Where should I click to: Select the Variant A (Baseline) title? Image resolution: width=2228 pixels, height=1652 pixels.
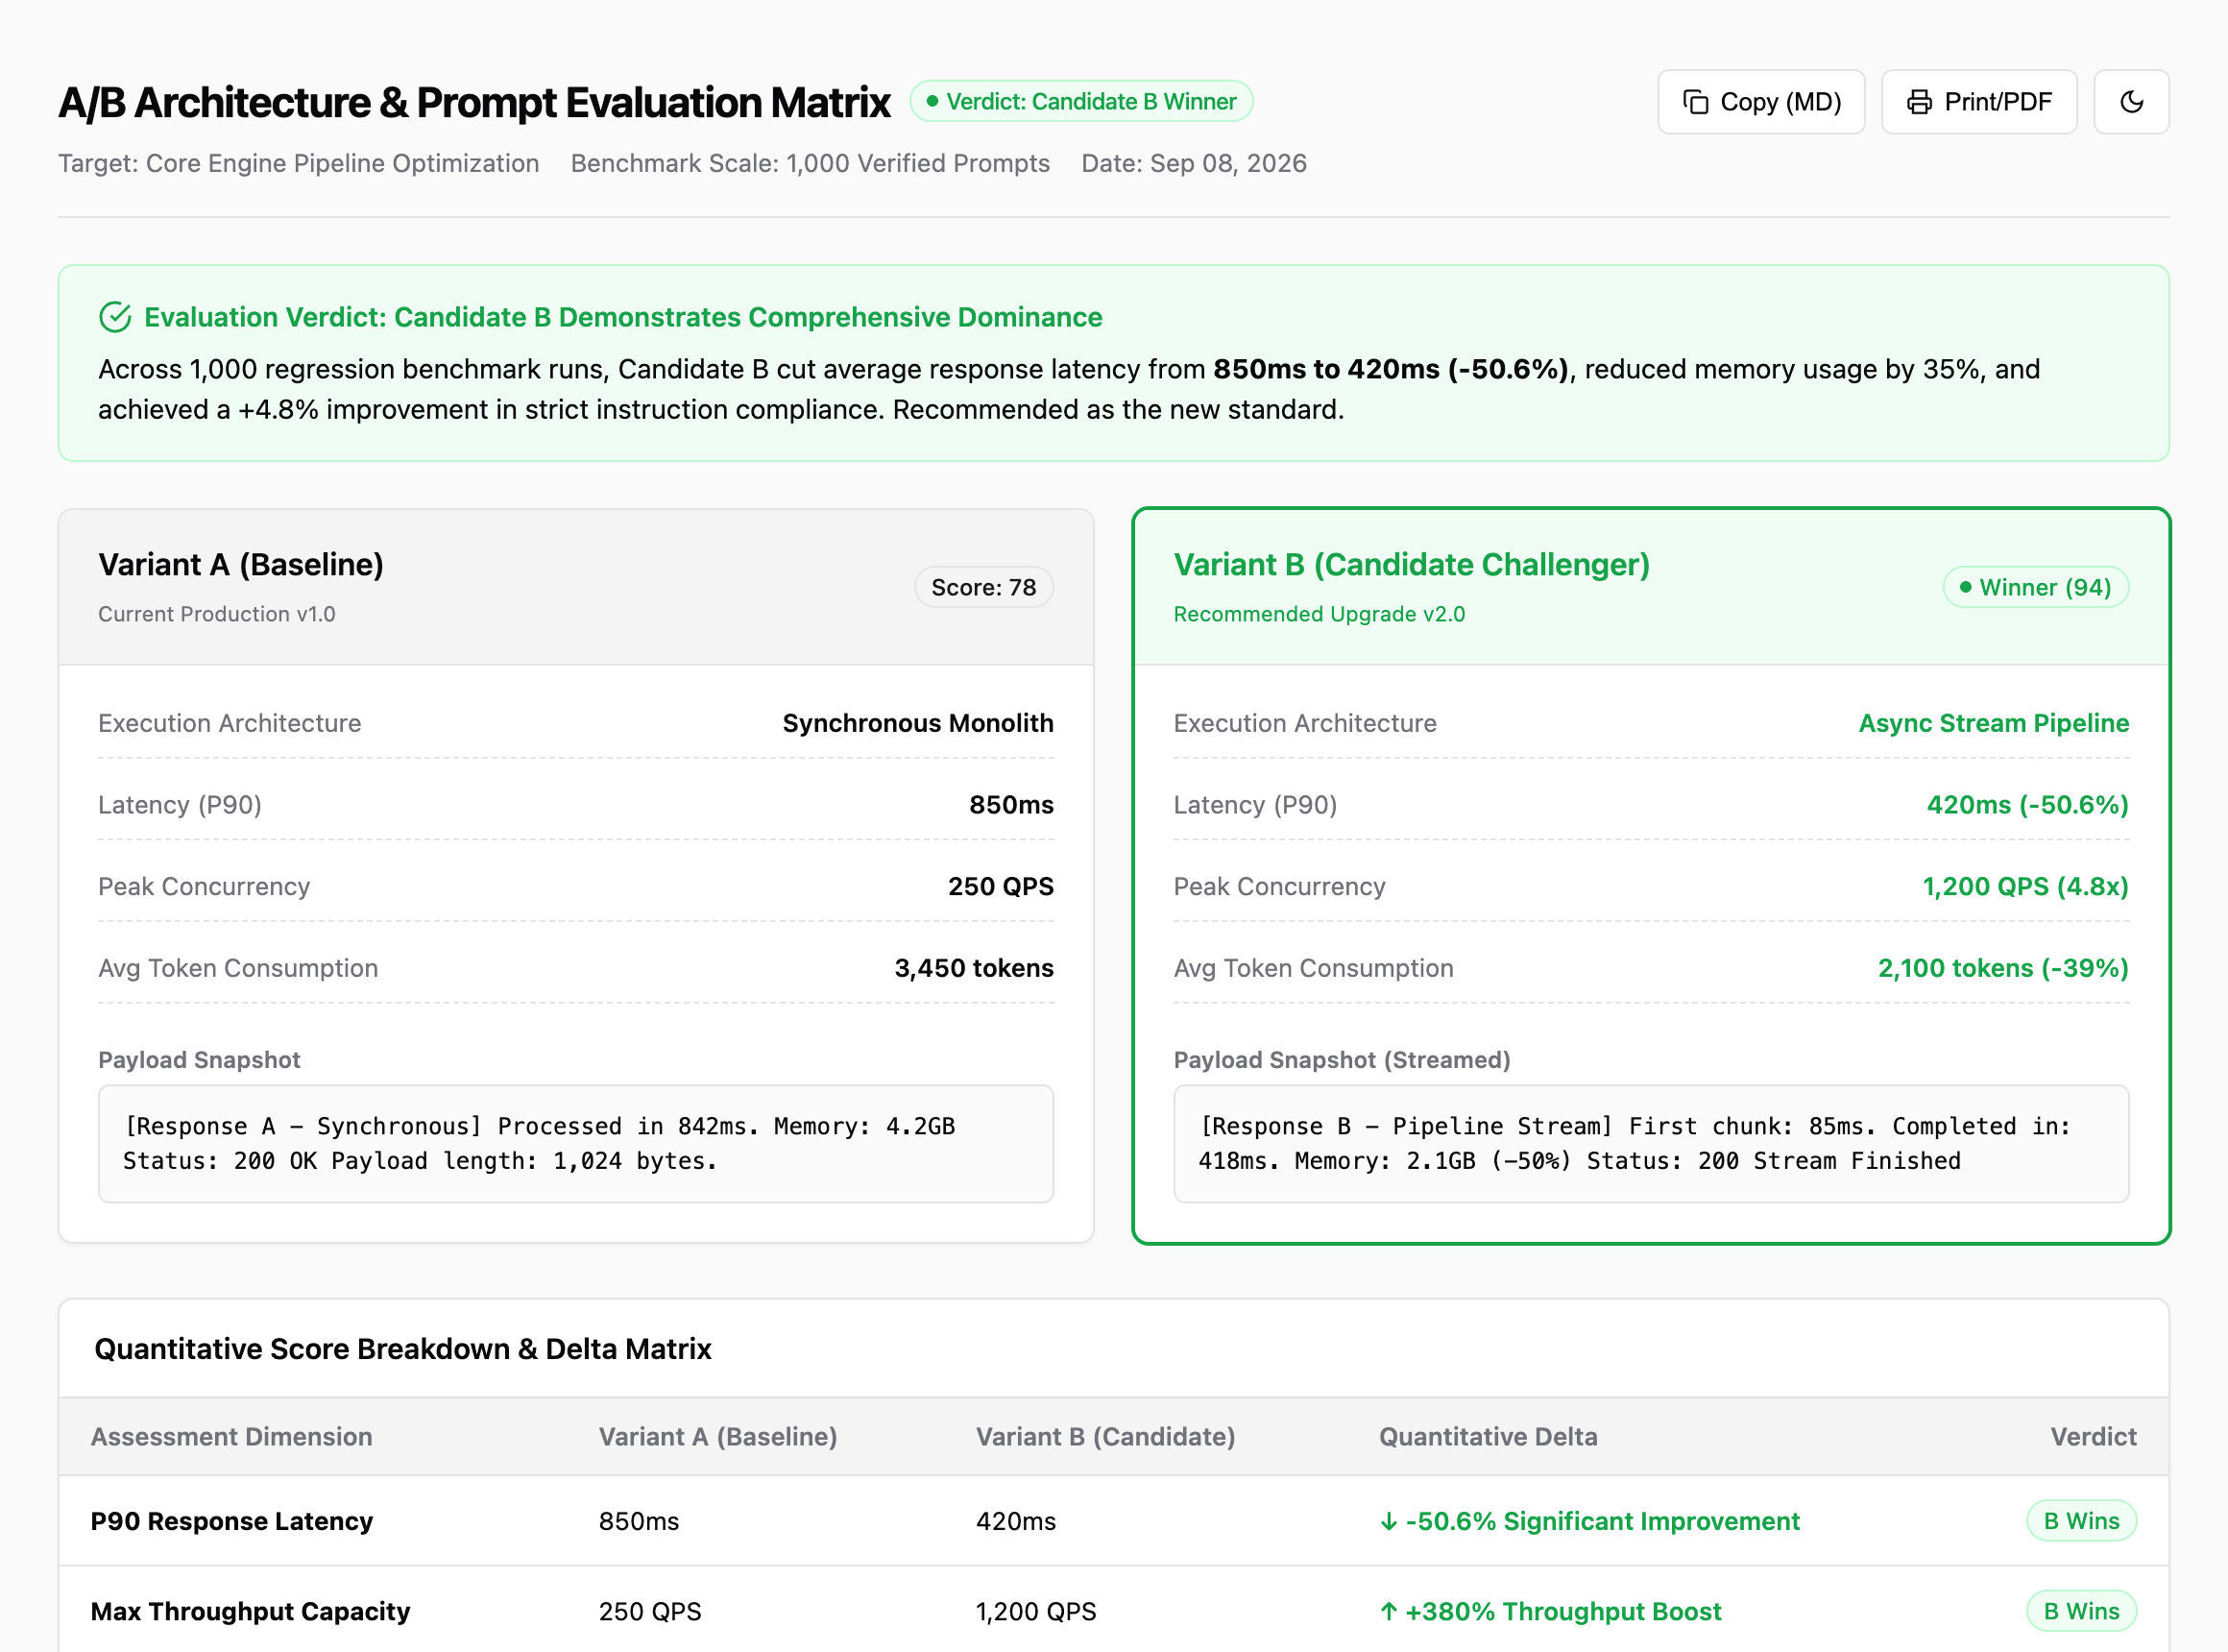[x=241, y=565]
